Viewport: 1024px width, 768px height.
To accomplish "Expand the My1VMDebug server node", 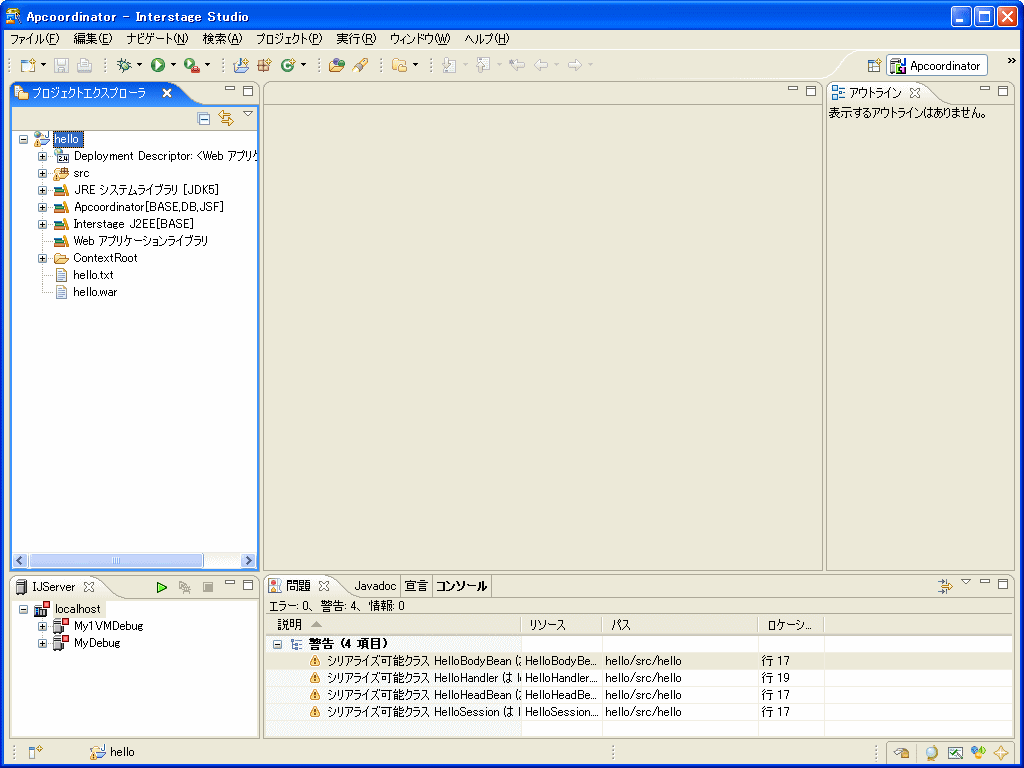I will pos(42,626).
